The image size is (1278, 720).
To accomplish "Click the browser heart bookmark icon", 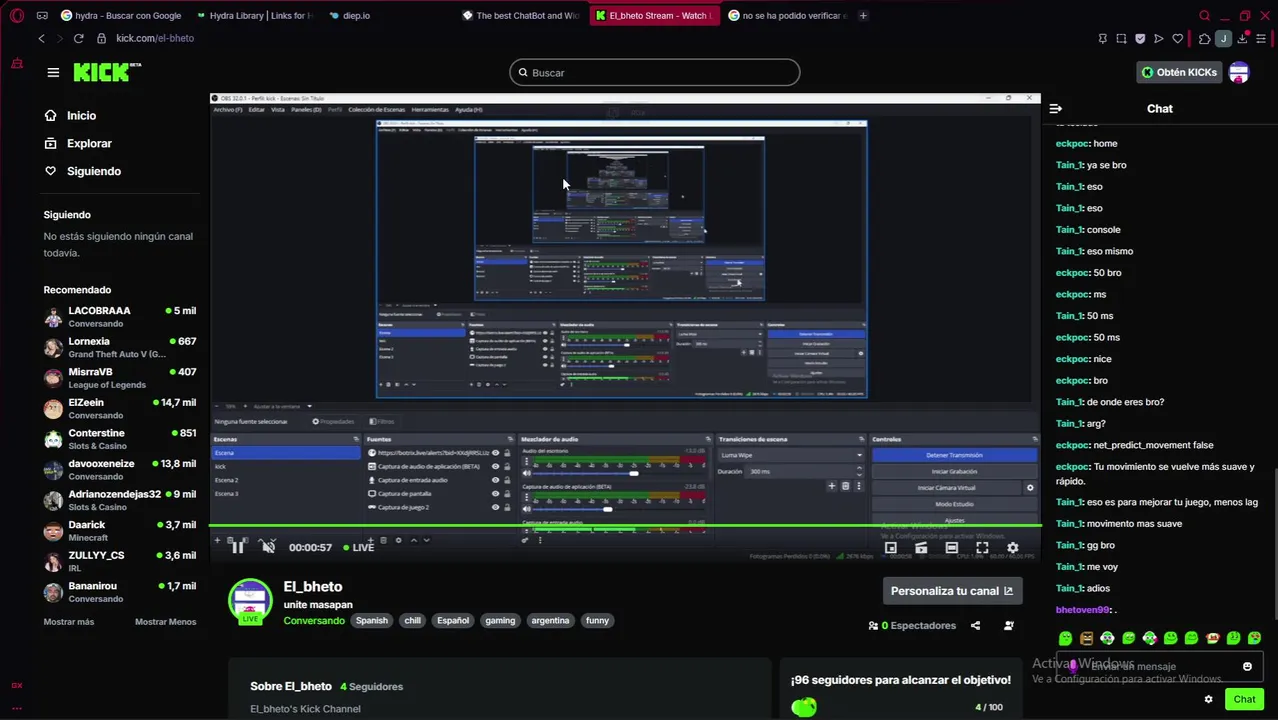I will point(1177,39).
